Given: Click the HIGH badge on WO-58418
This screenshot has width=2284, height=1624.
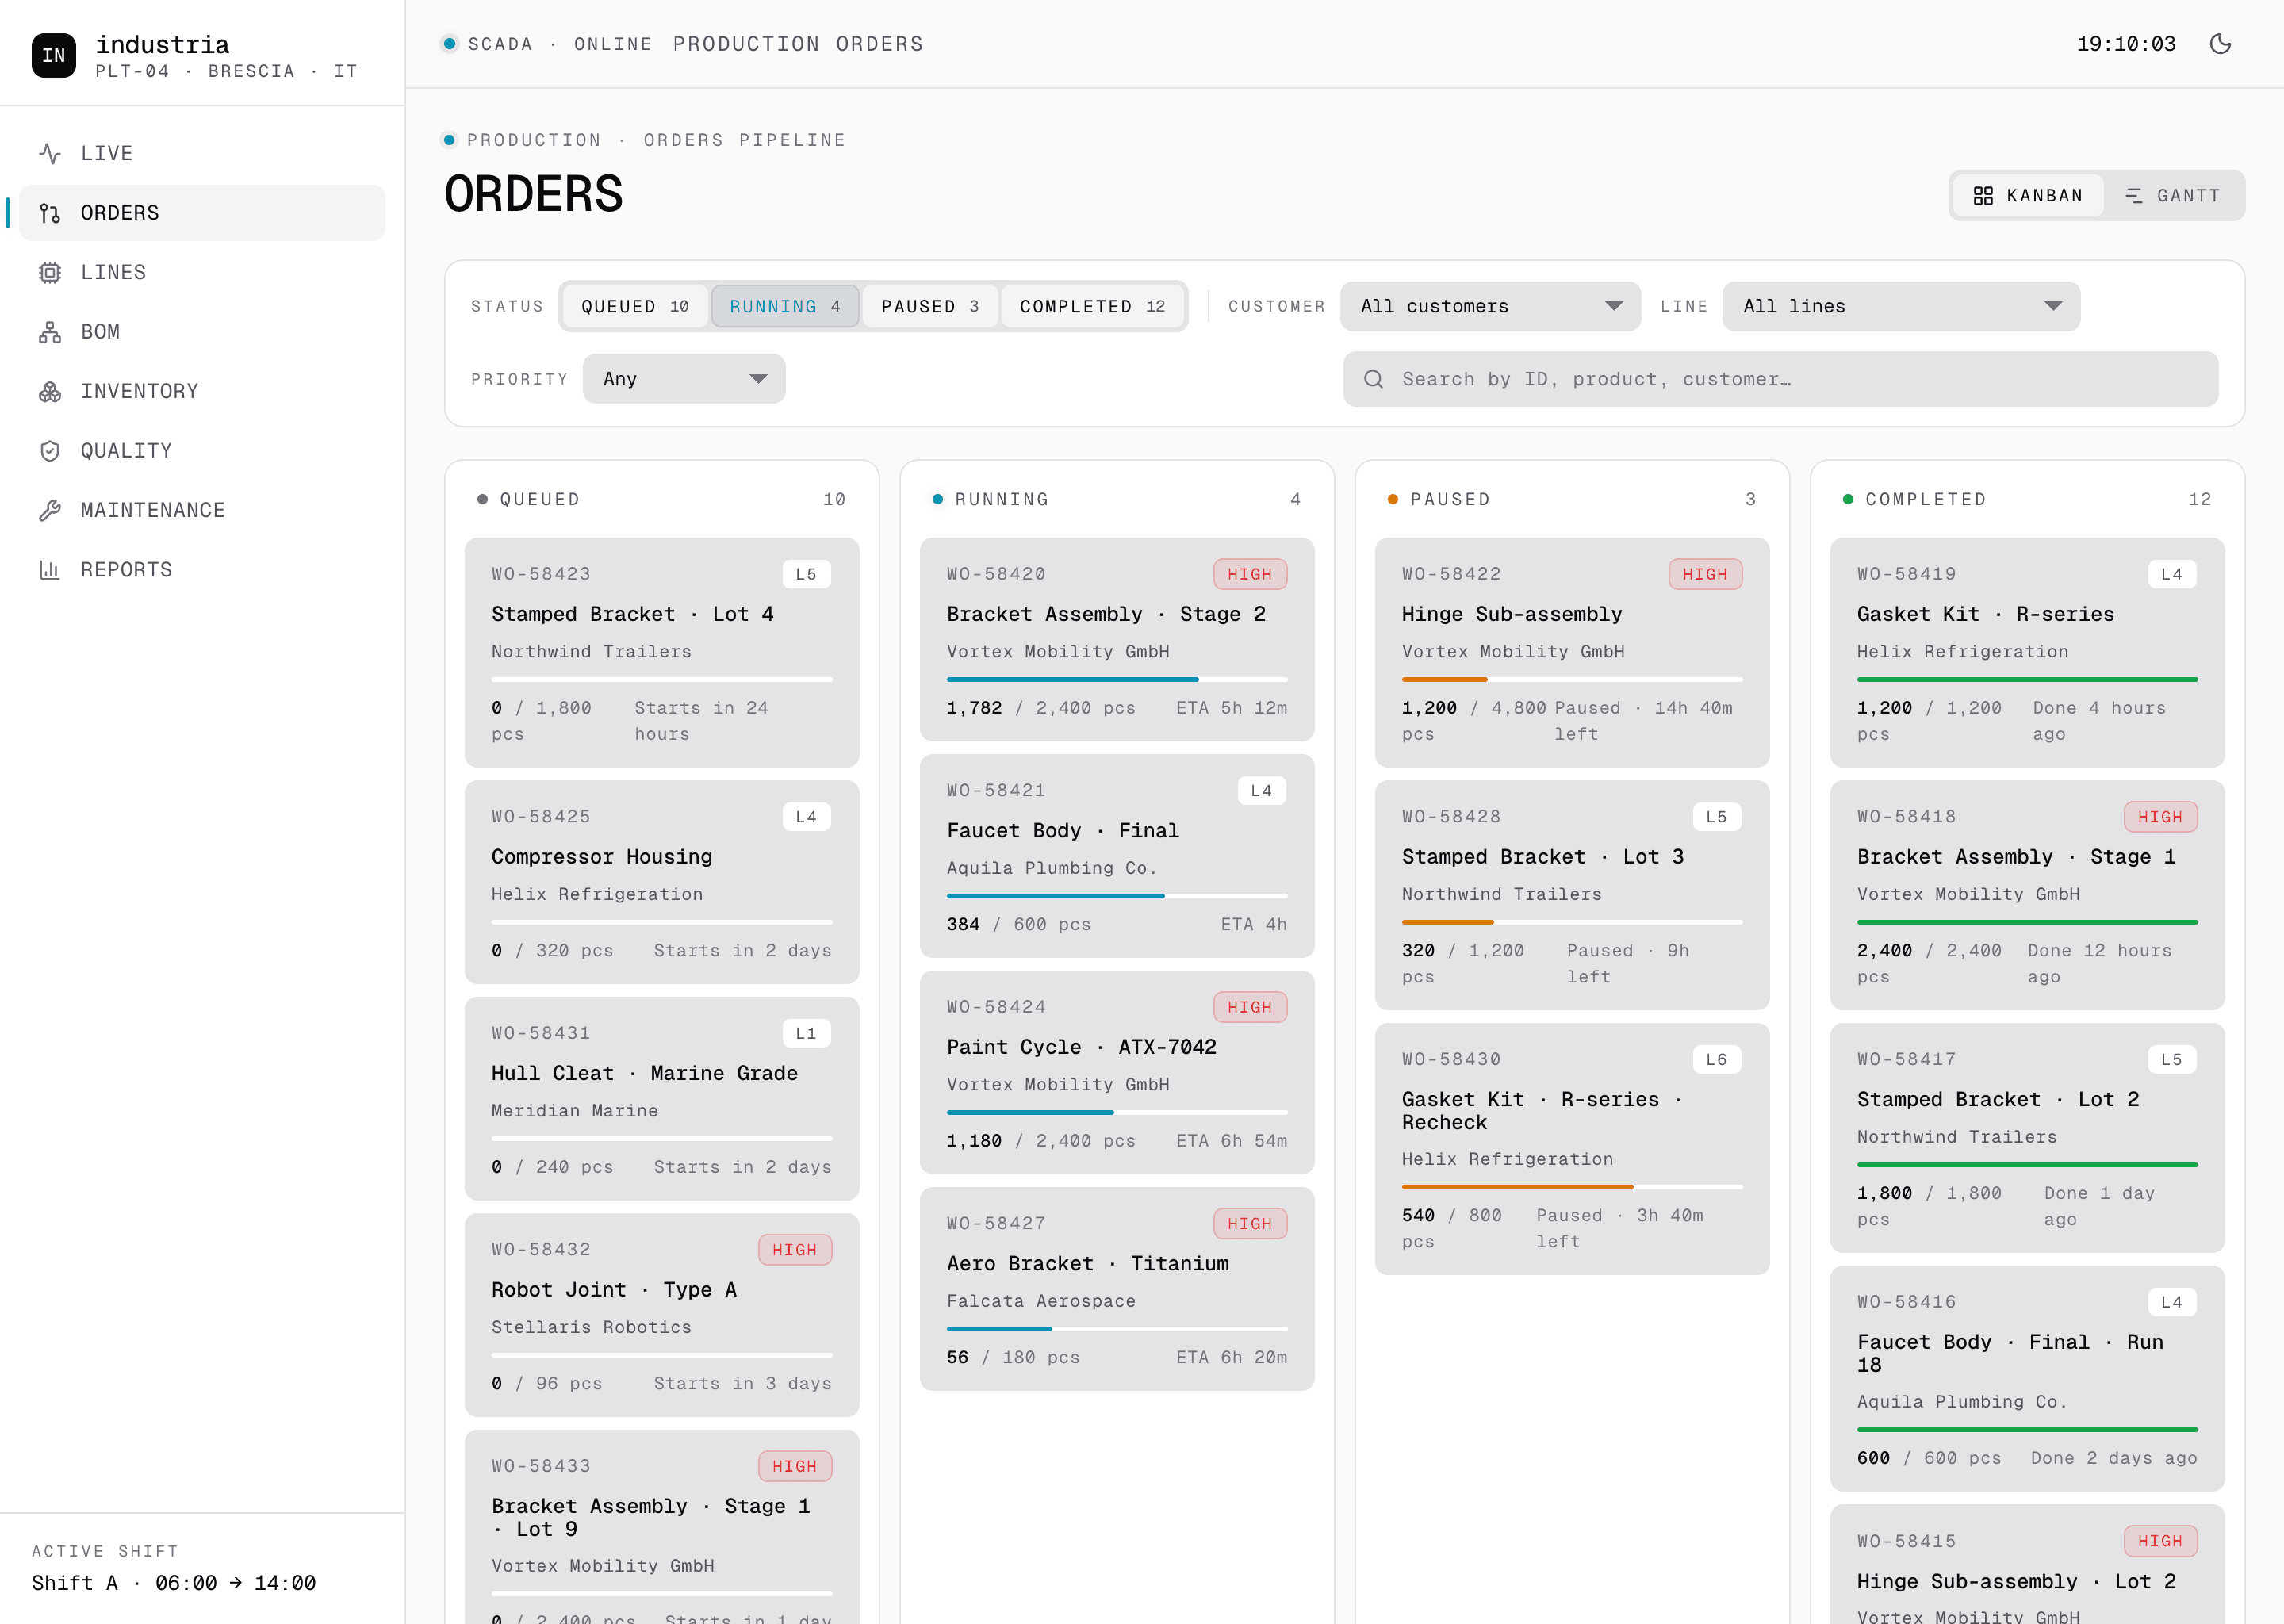Looking at the screenshot, I should [x=2161, y=817].
